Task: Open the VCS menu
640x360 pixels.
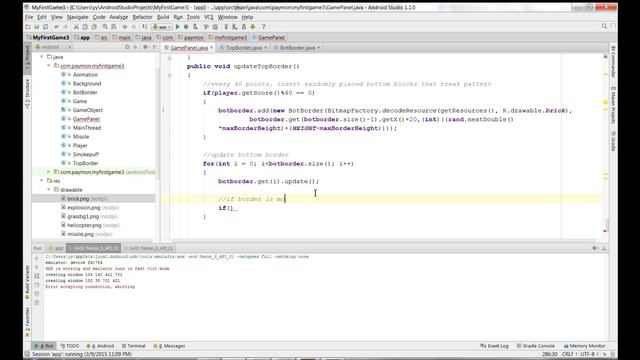Action: 209,17
